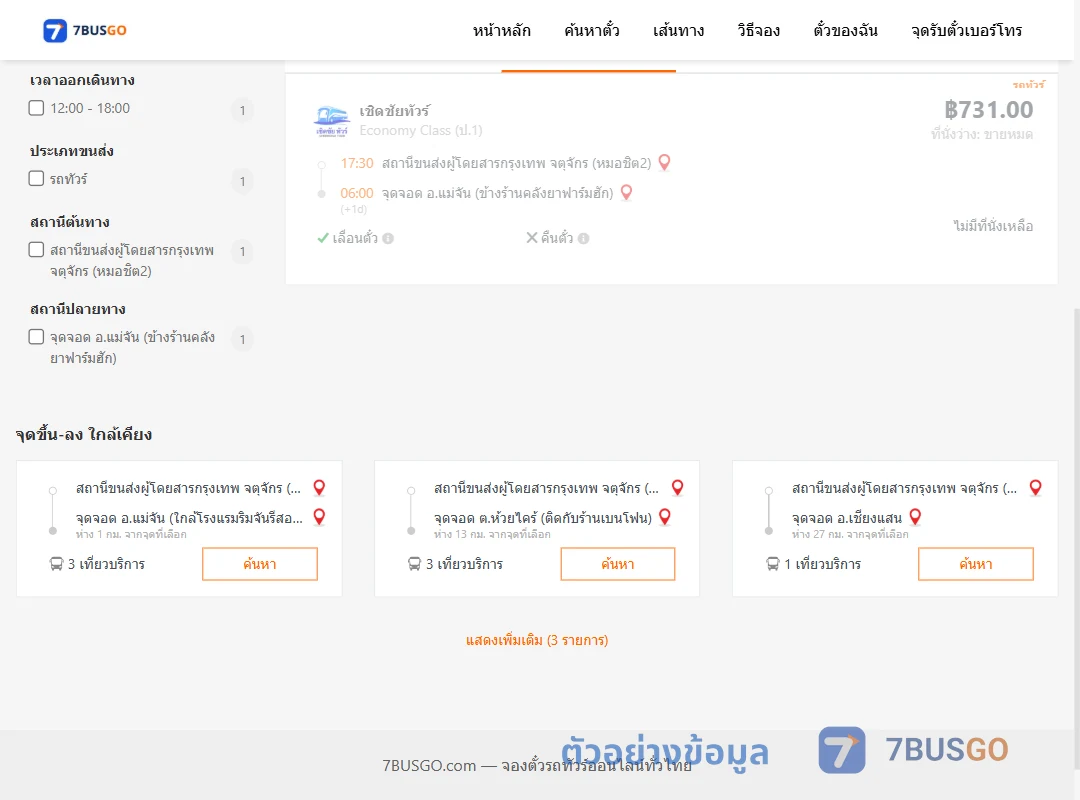Open origin map pin in ต.ห้วยไคร้ card
Image resolution: width=1080 pixels, height=800 pixels.
coord(678,488)
